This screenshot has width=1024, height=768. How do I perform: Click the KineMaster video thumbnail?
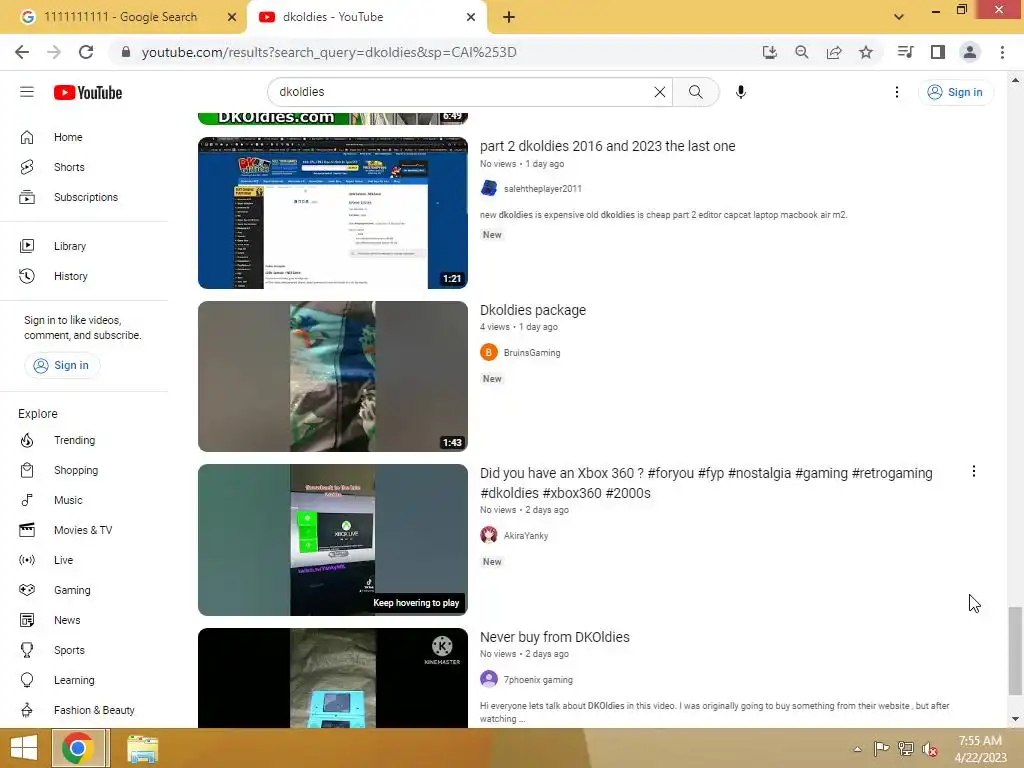pyautogui.click(x=333, y=678)
